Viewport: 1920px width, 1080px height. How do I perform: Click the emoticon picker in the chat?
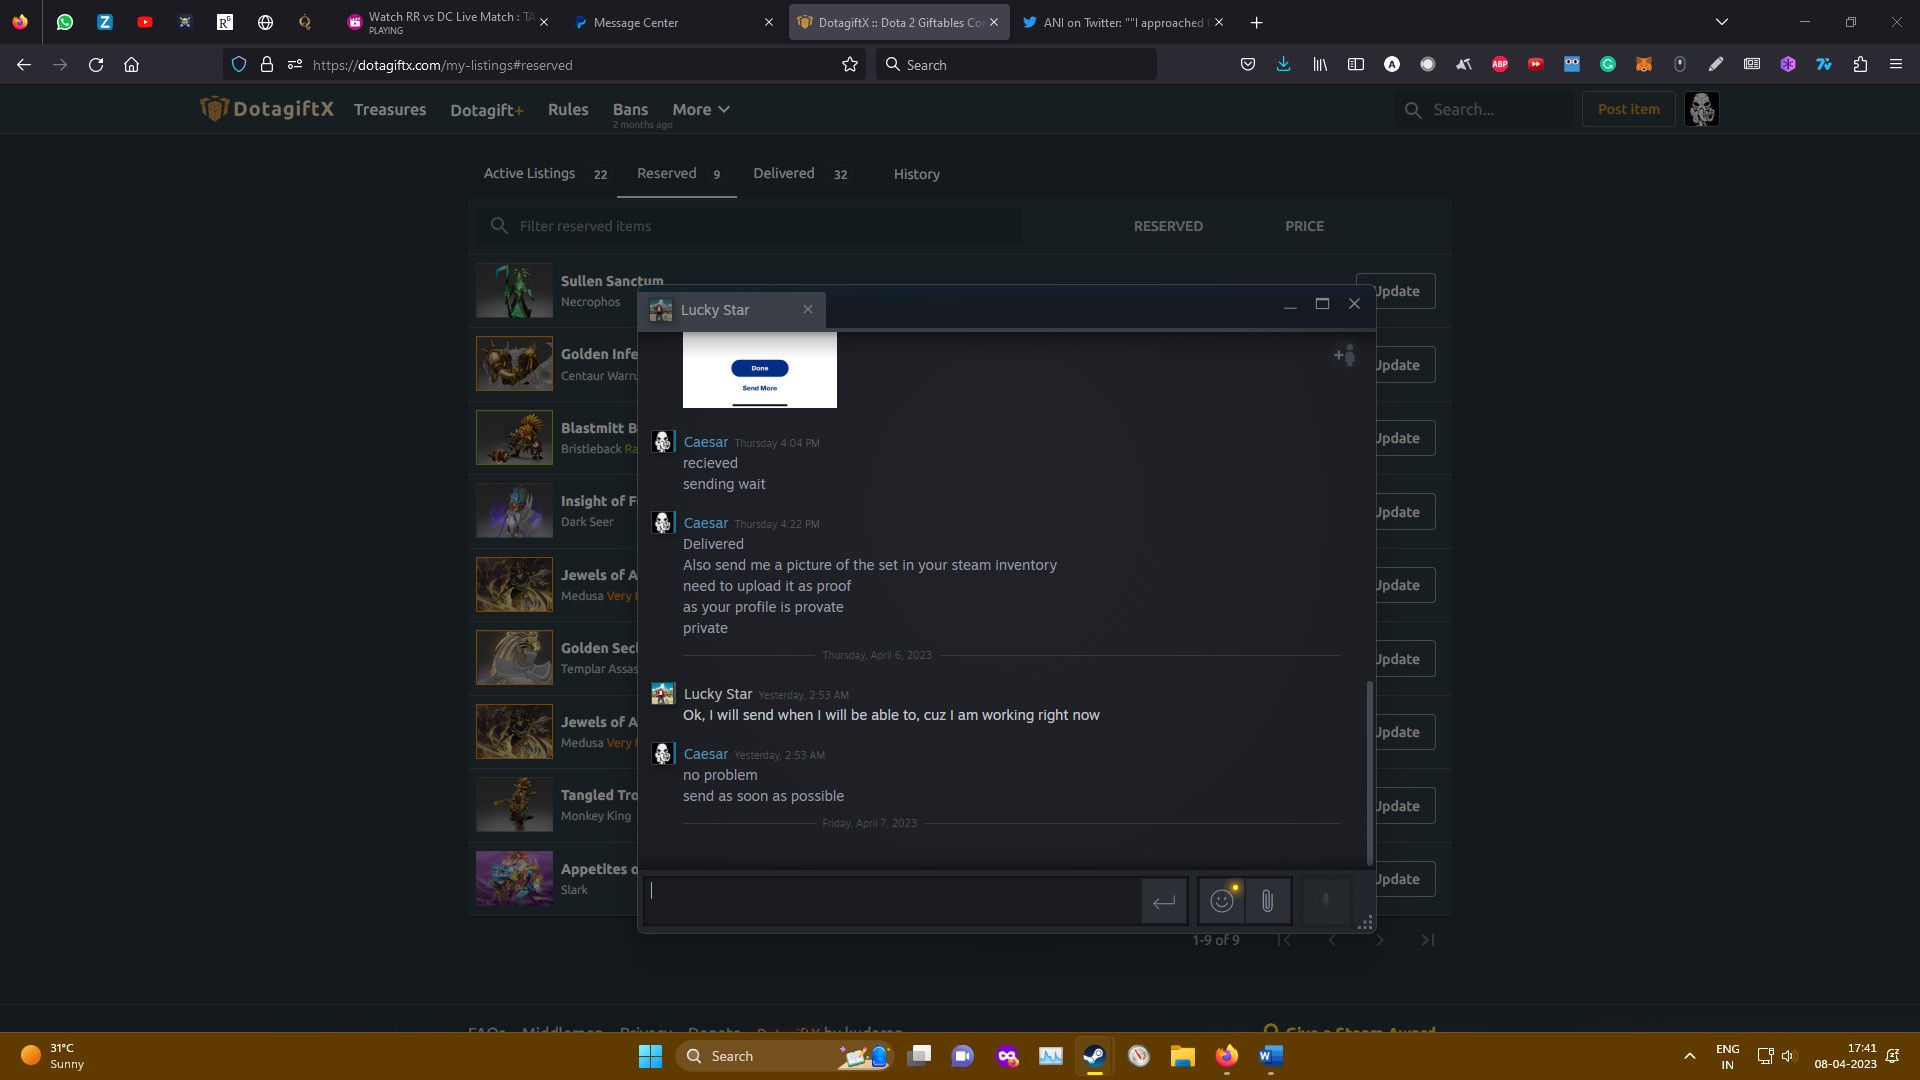tap(1221, 901)
